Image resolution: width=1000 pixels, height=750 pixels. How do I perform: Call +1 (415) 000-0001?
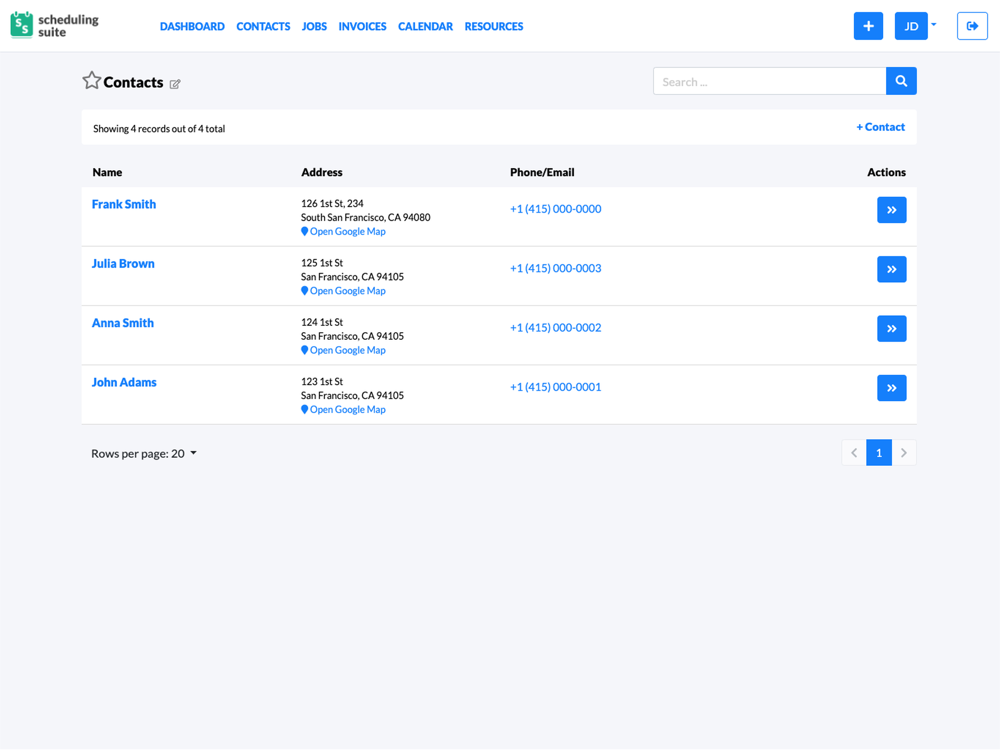click(x=555, y=387)
